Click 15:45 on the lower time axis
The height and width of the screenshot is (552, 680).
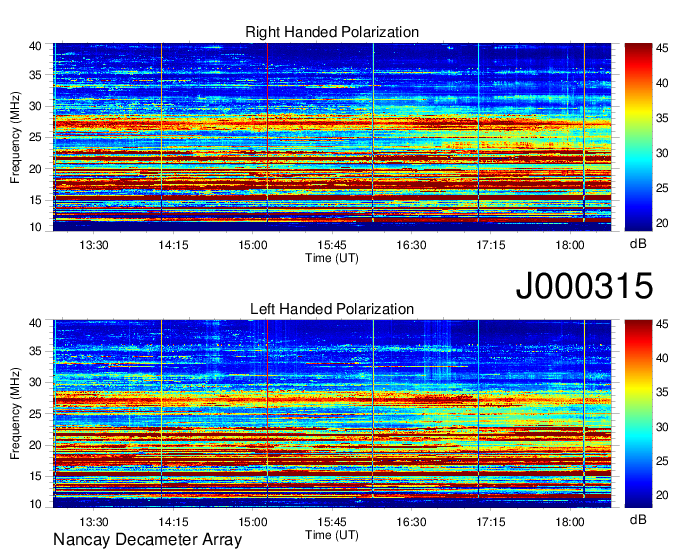[x=332, y=522]
